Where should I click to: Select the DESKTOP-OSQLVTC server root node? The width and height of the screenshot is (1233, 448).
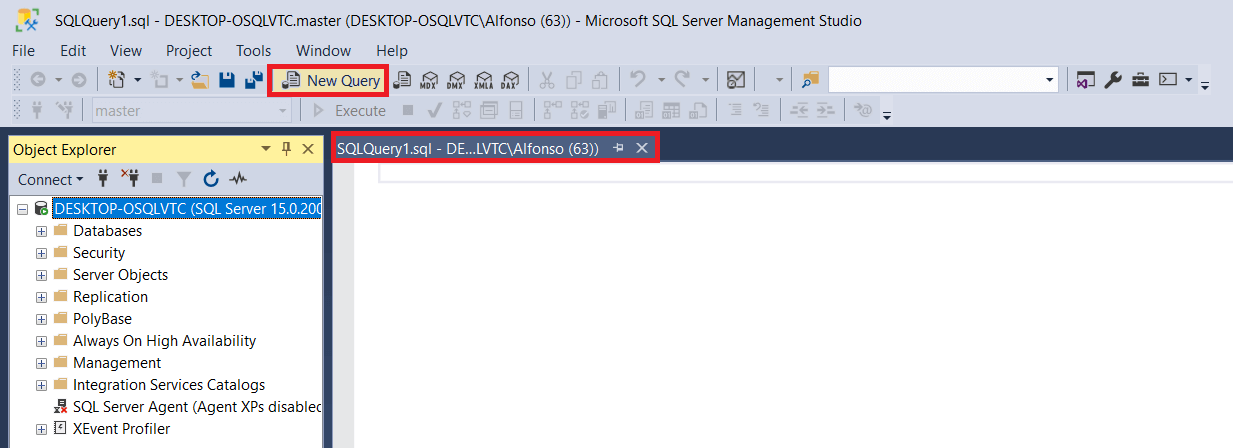click(x=187, y=209)
